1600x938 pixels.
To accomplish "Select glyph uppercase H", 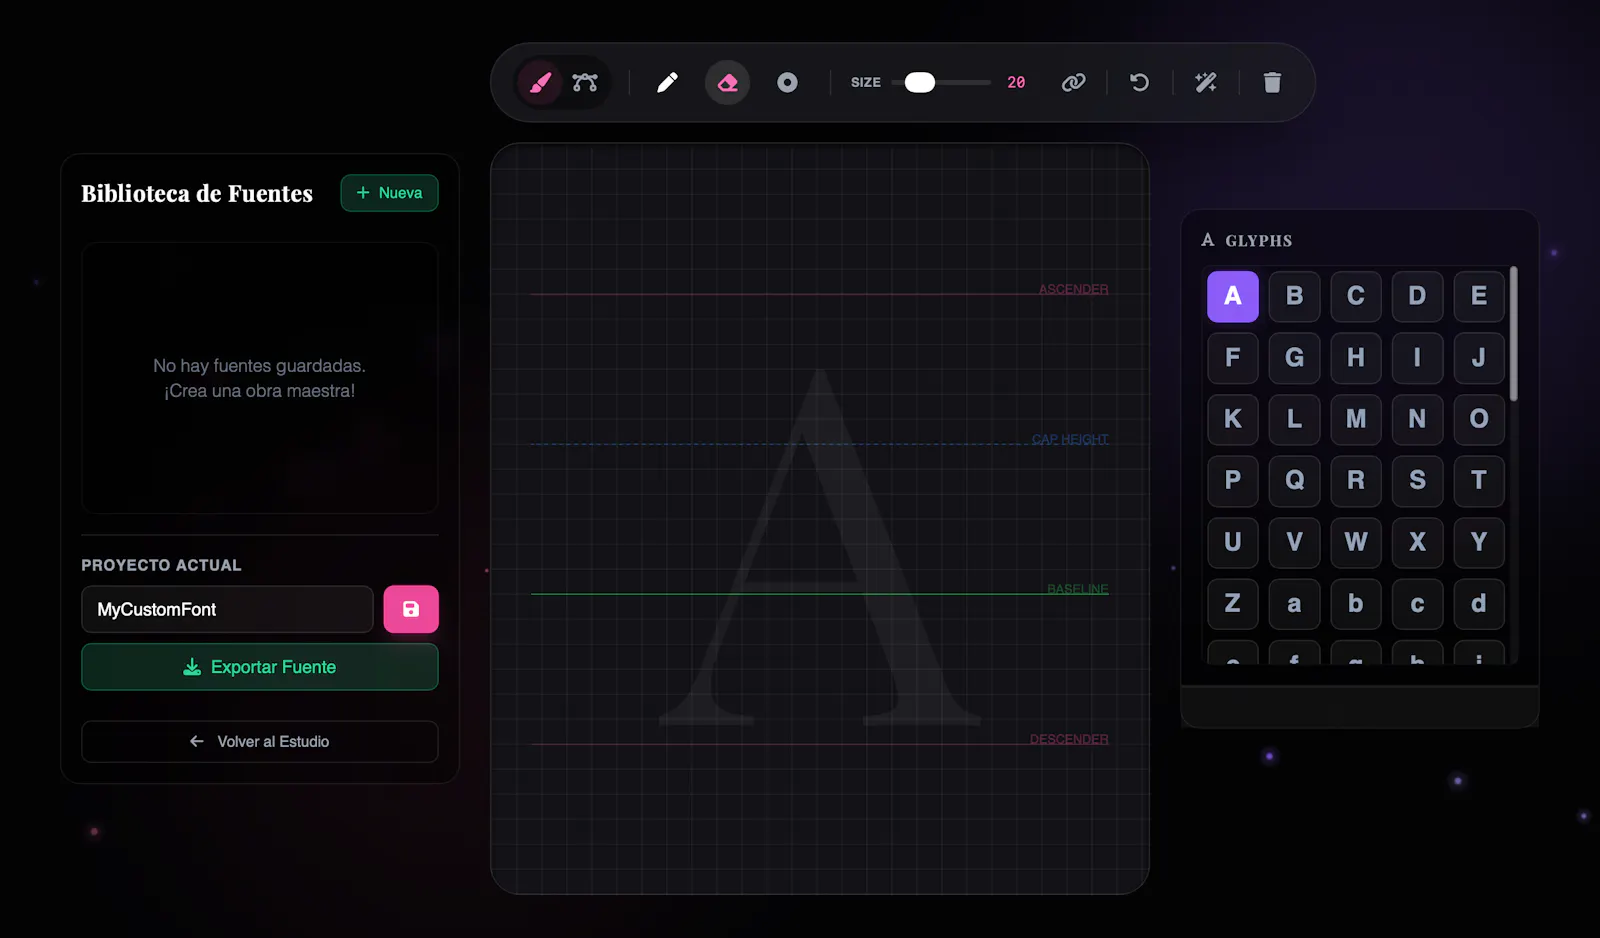I will pos(1356,358).
